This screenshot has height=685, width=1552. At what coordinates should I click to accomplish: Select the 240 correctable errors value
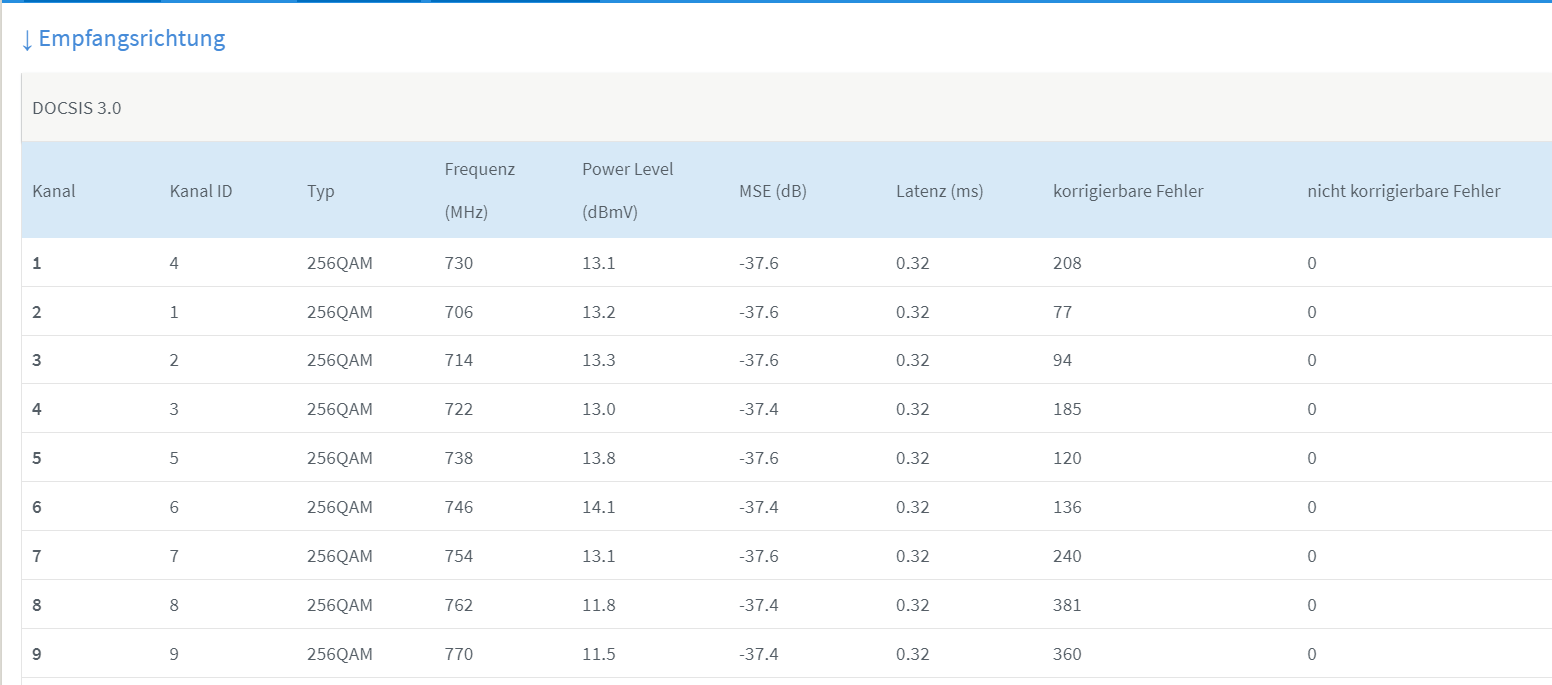pos(1067,556)
